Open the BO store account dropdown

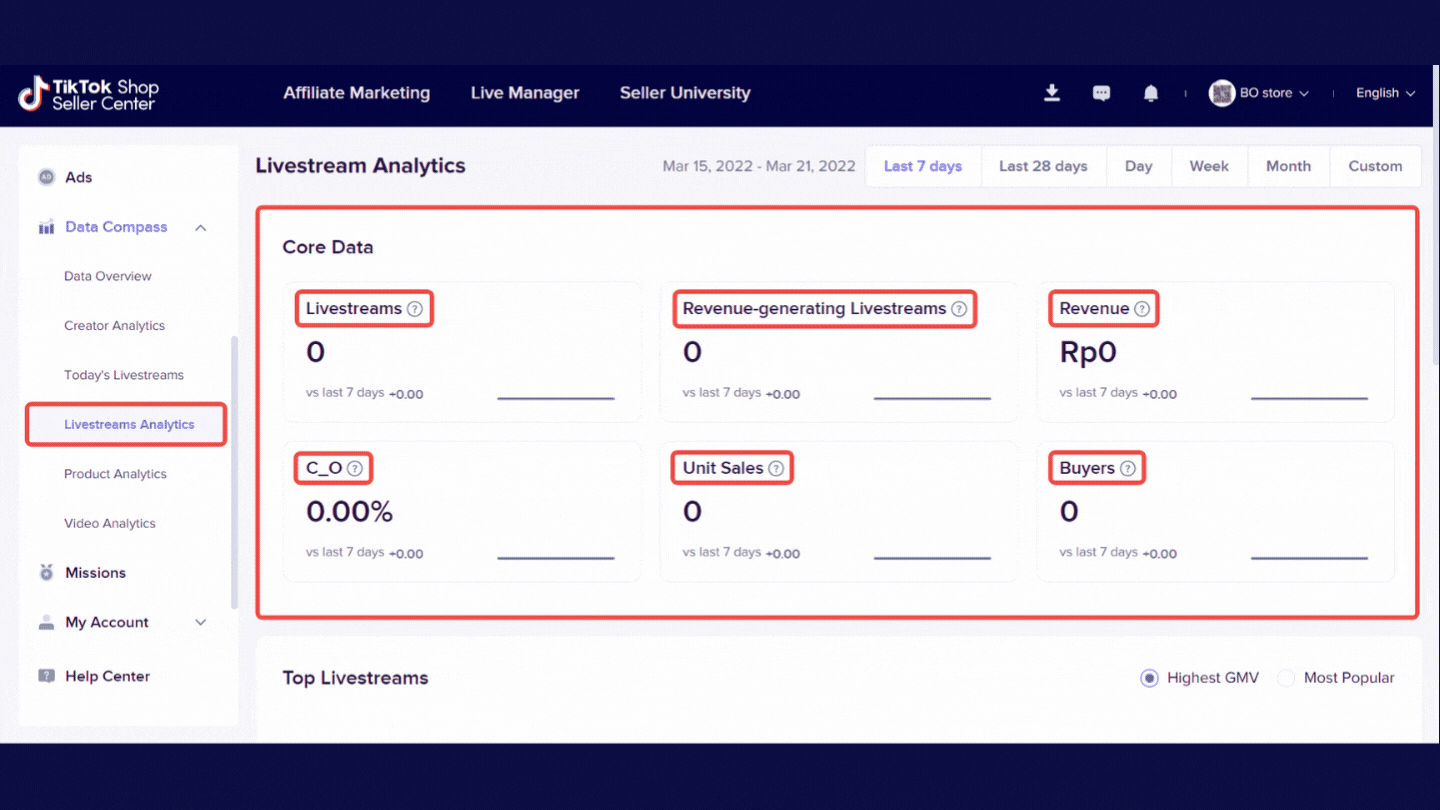coord(1260,93)
